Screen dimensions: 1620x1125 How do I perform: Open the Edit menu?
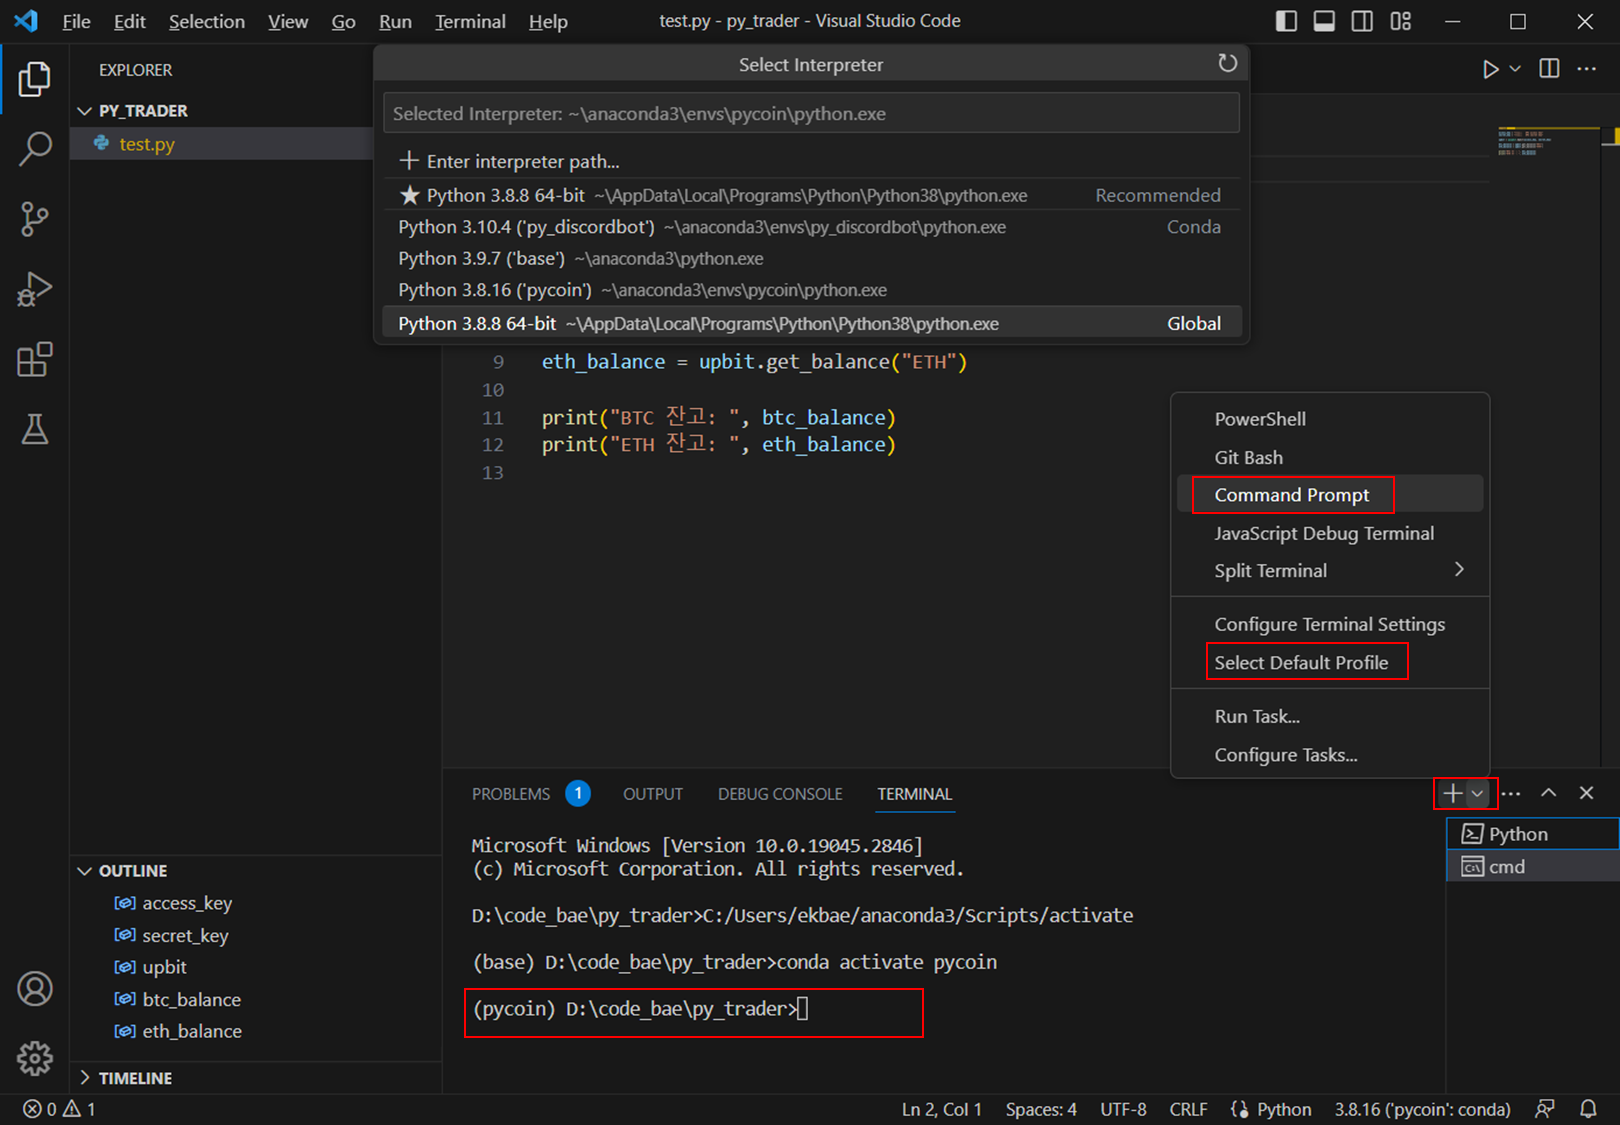(x=129, y=21)
